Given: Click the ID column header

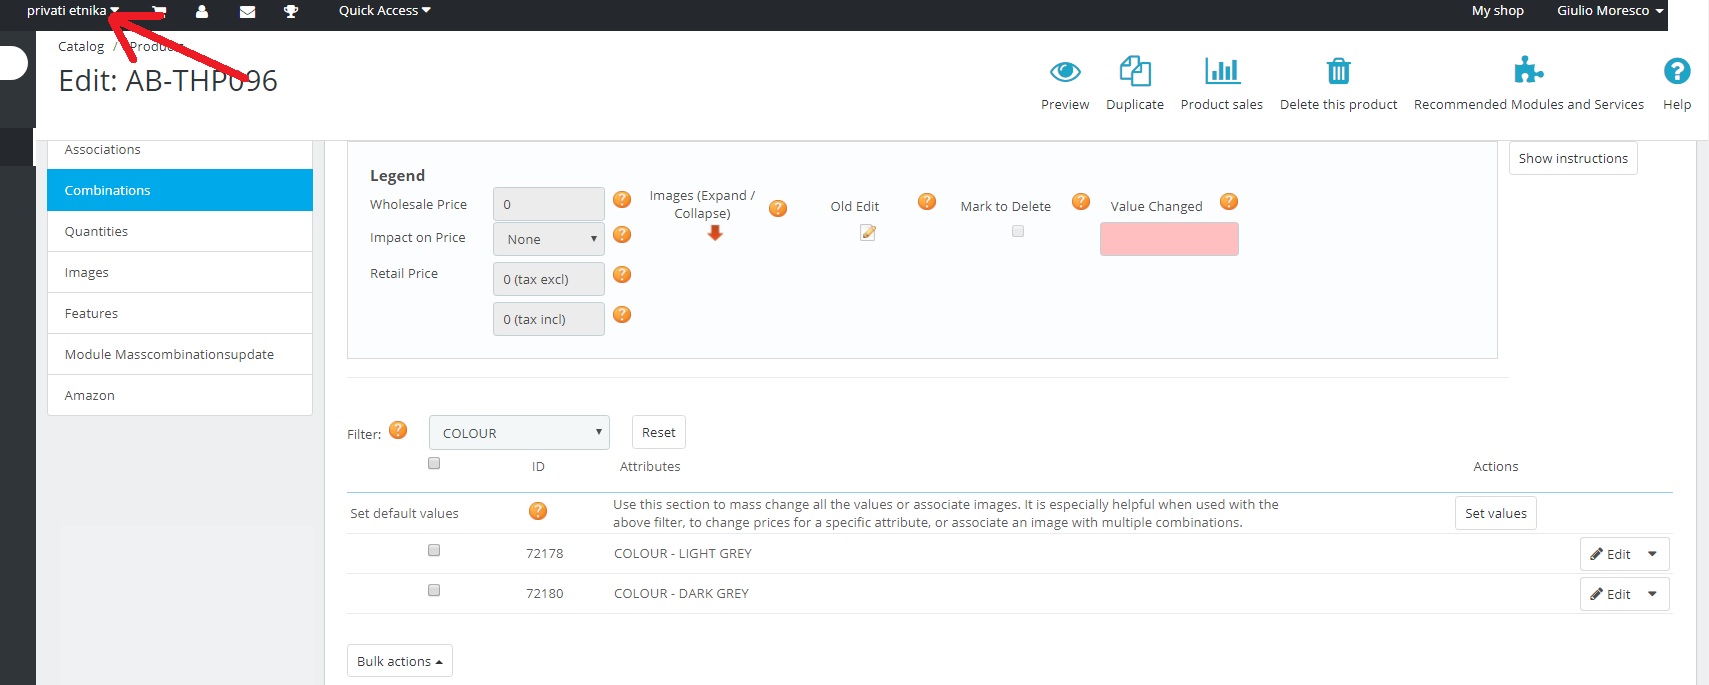Looking at the screenshot, I should (538, 467).
